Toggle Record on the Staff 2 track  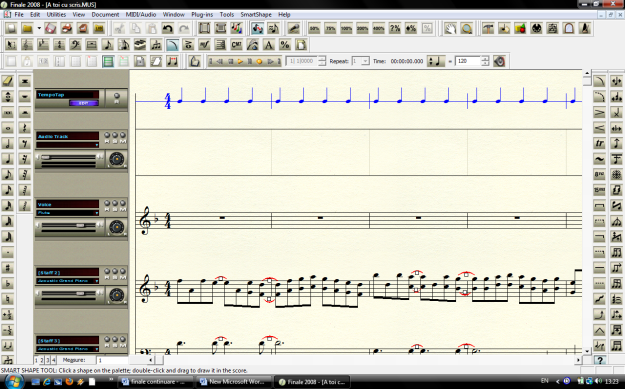[x=107, y=271]
